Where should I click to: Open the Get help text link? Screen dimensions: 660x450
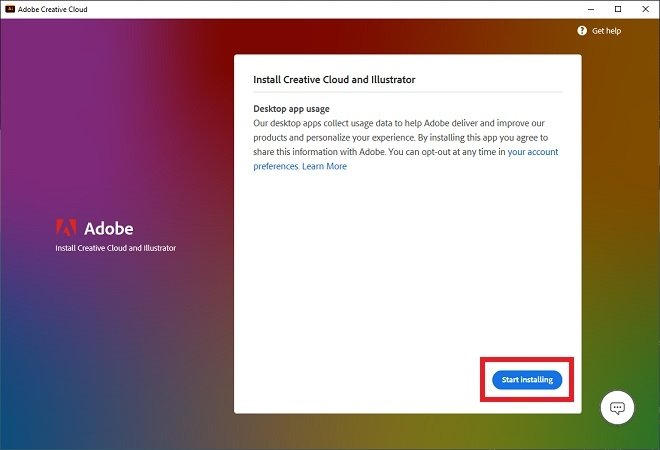coord(606,31)
